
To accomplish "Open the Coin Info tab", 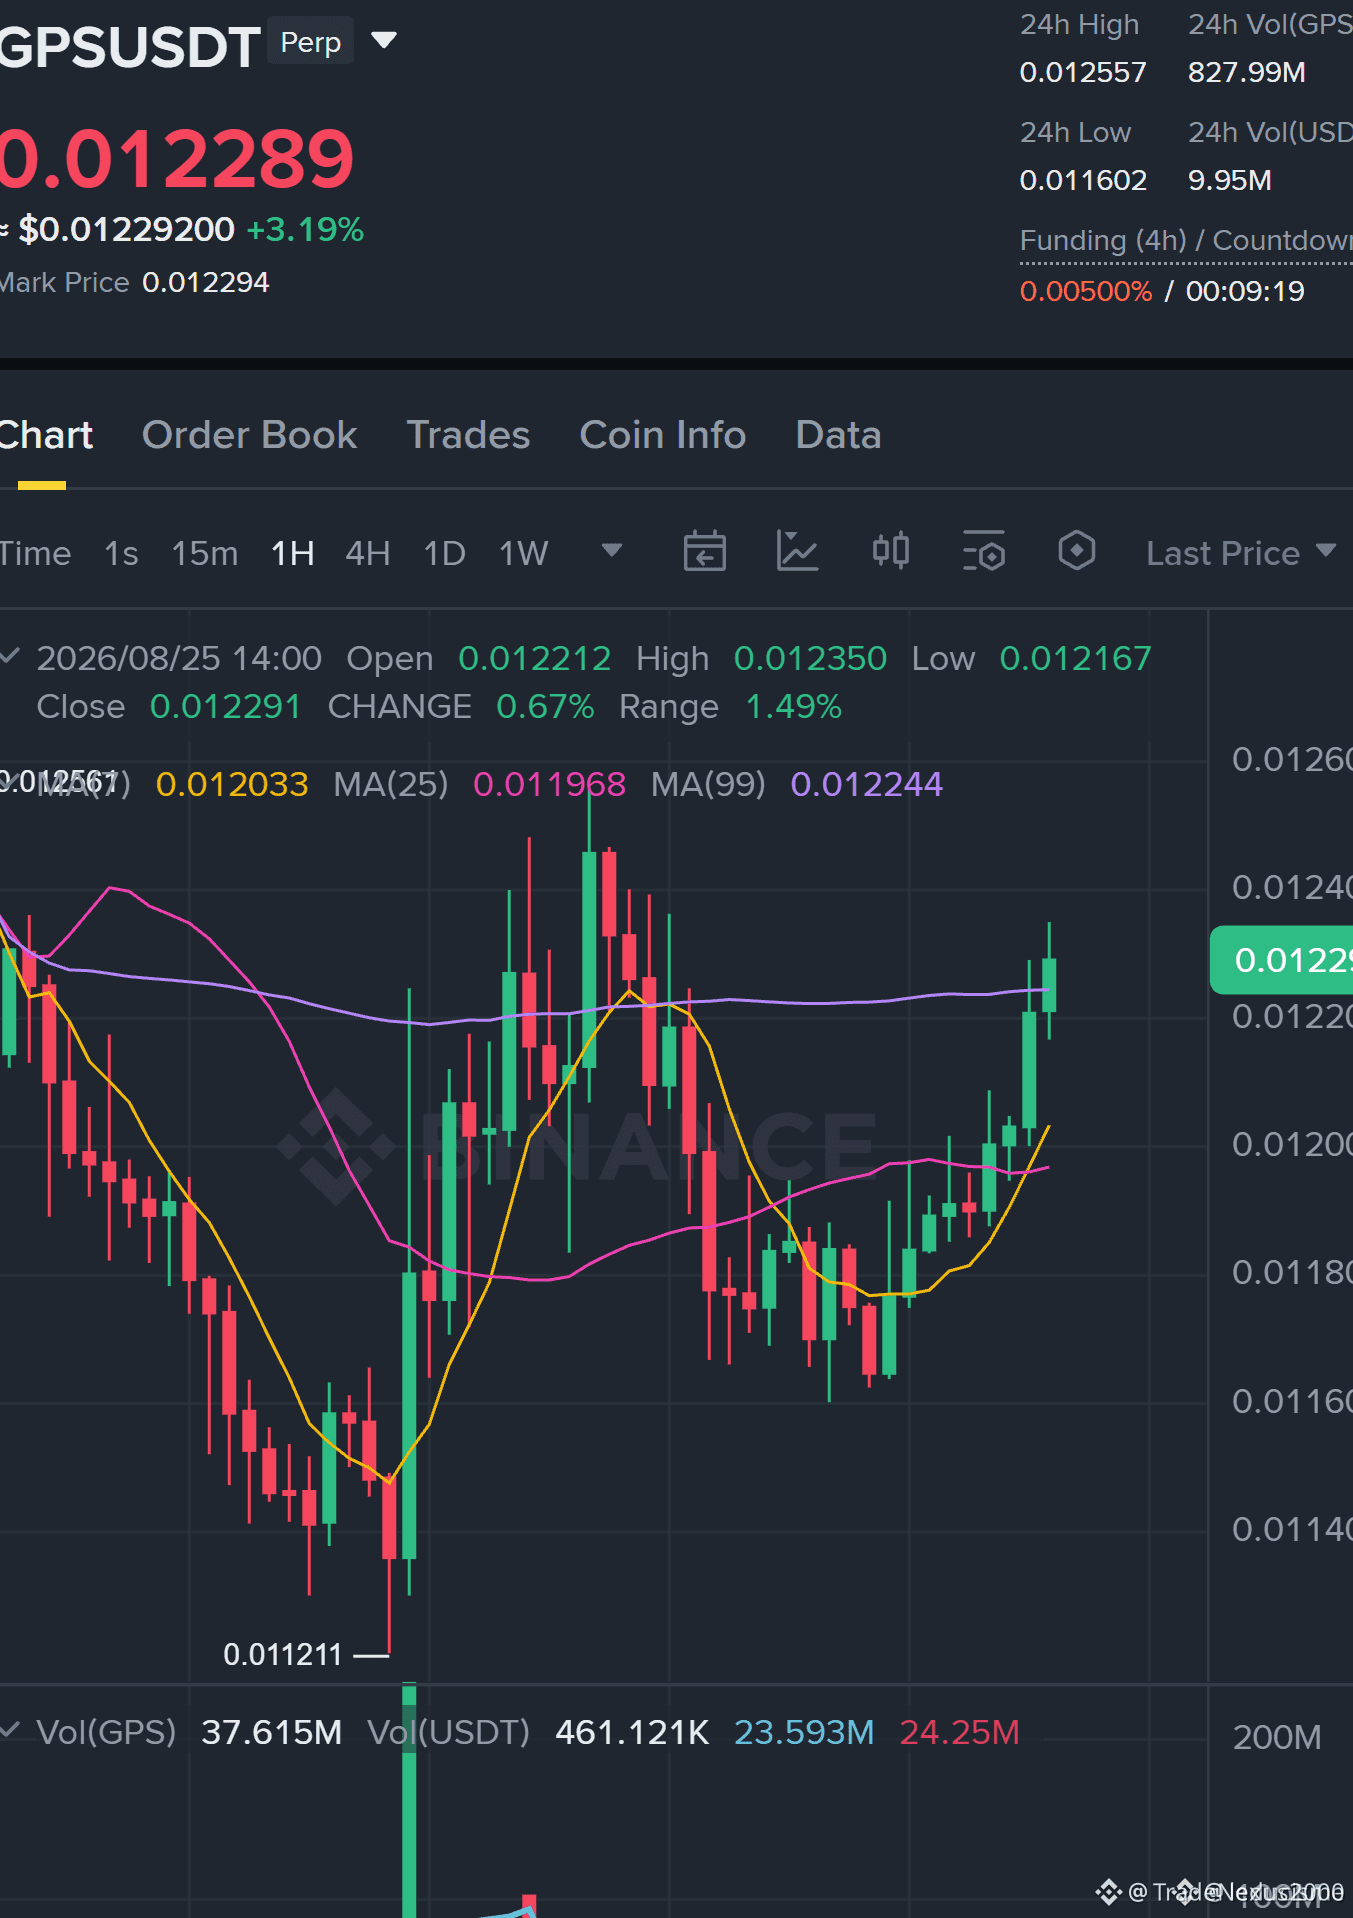I will [x=663, y=435].
